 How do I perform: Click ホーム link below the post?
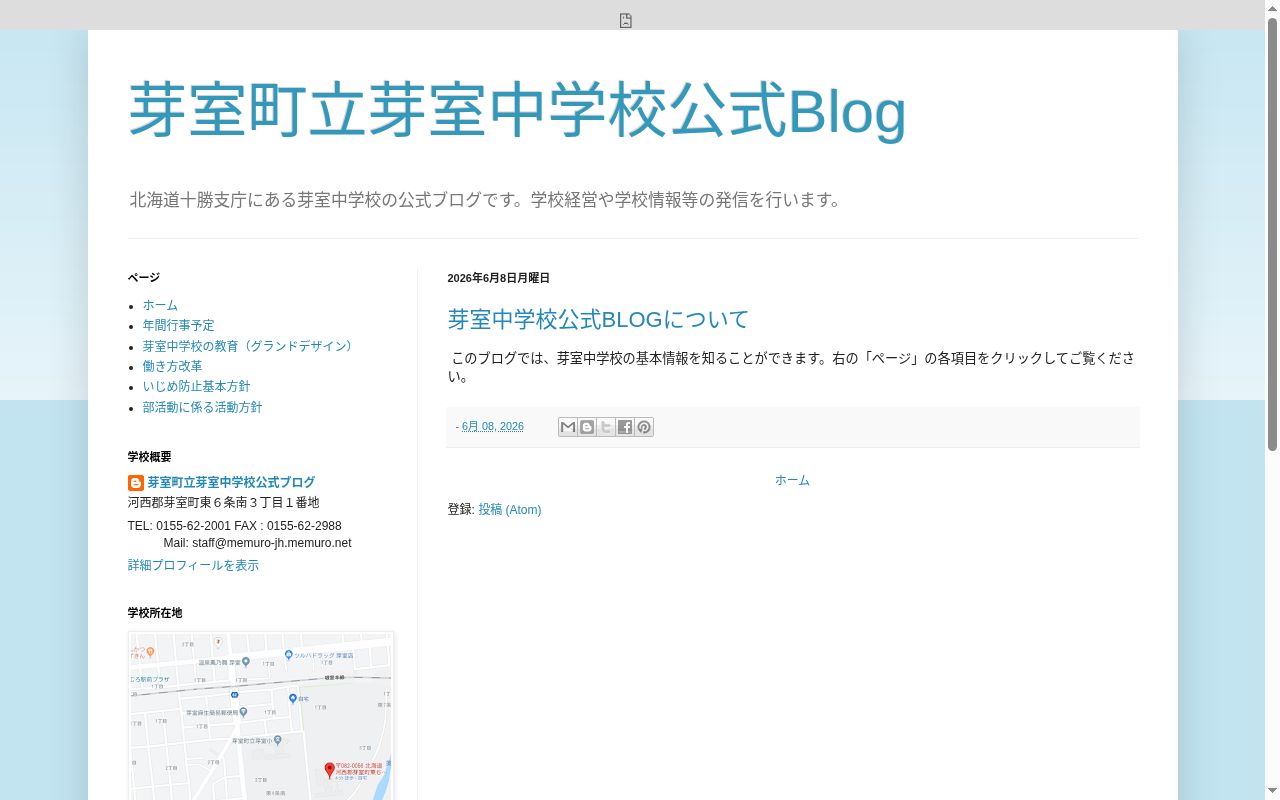pos(792,480)
